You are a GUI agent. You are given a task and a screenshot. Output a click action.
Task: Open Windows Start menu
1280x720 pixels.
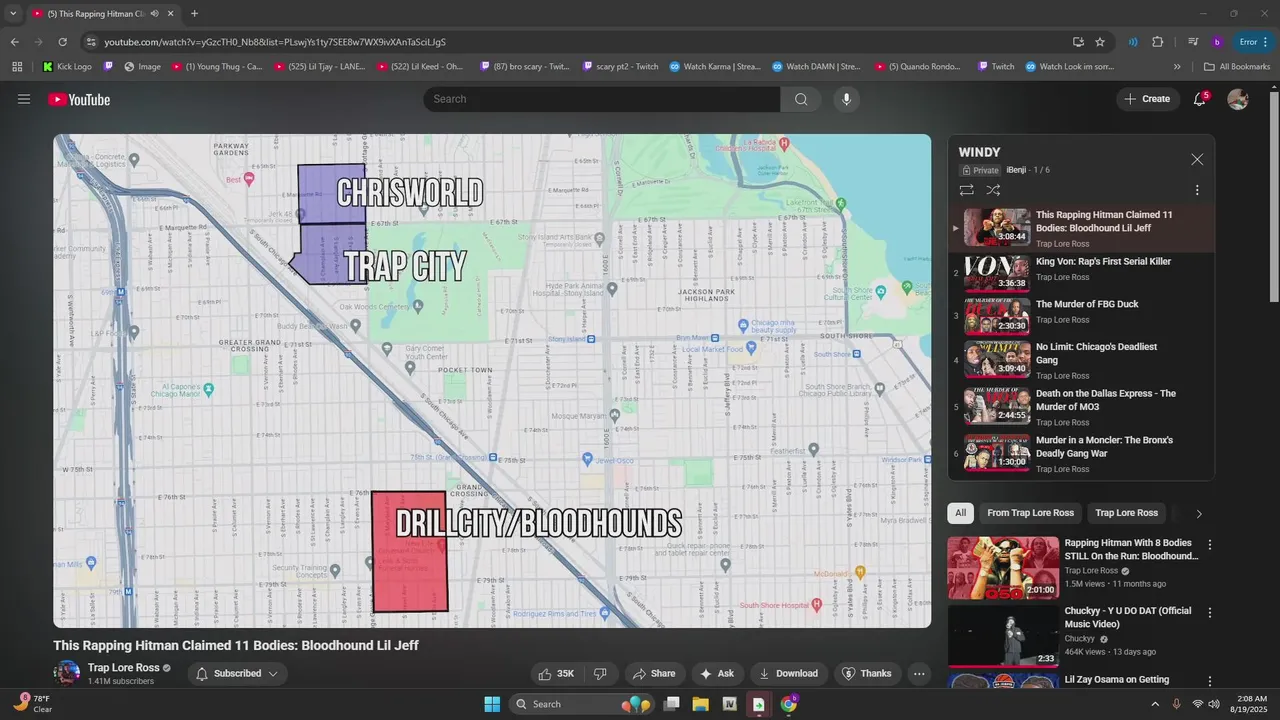click(492, 704)
